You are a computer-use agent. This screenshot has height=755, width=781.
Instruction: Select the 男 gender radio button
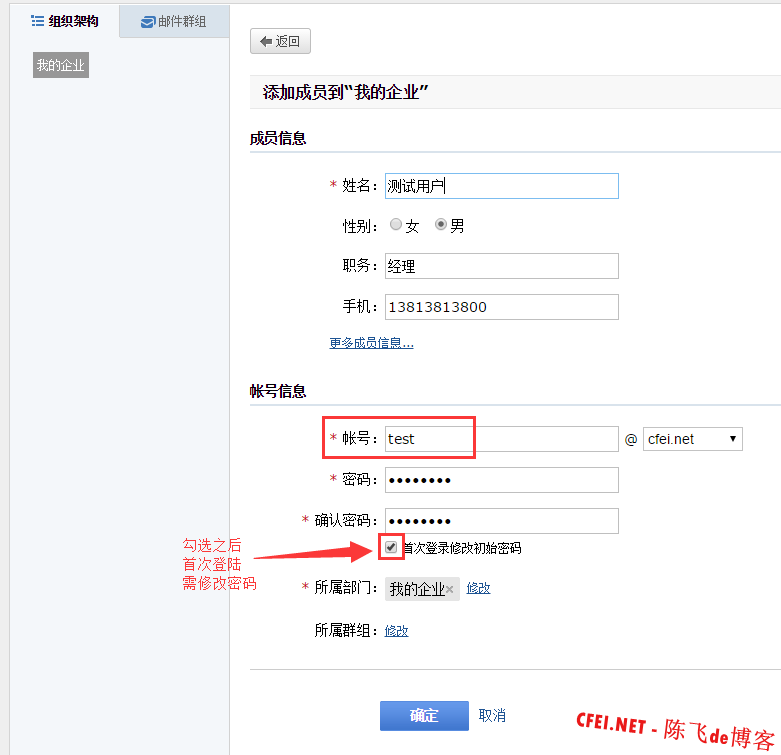tap(441, 225)
